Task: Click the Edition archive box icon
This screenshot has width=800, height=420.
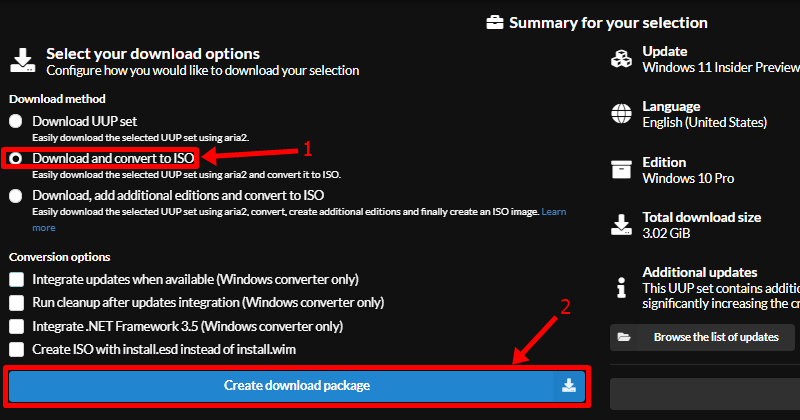Action: click(x=622, y=169)
